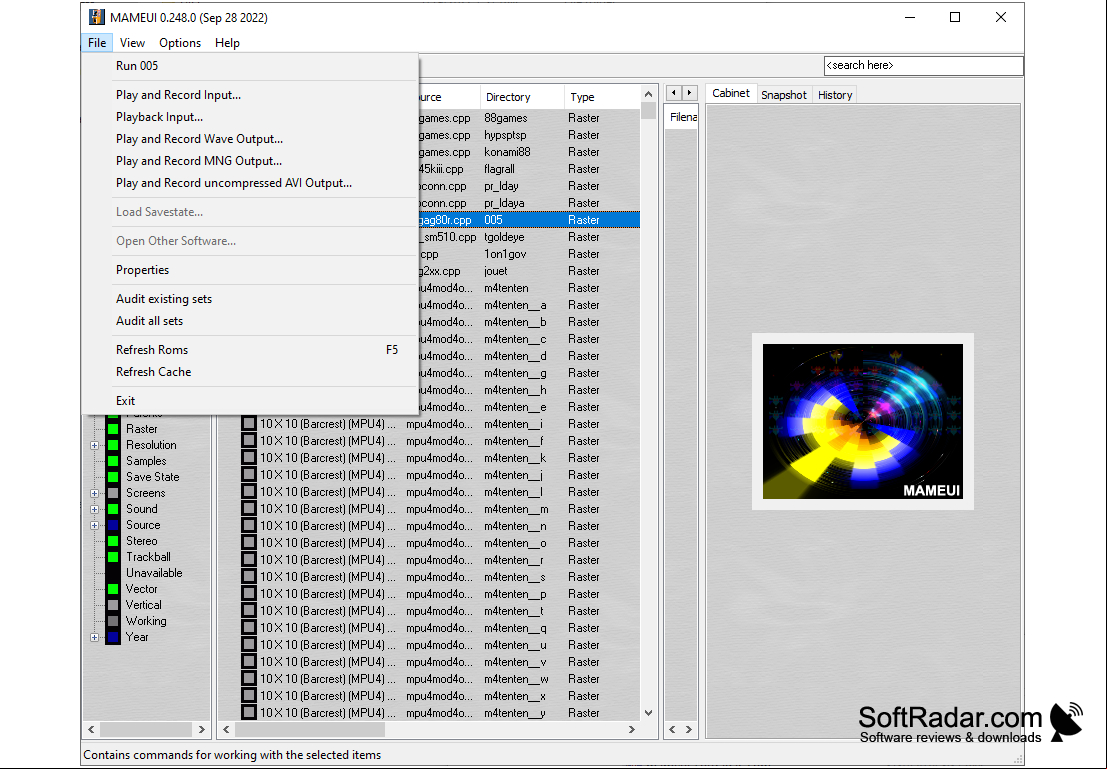
Task: Click the game icon in the m4tenten__n row
Action: 249,525
